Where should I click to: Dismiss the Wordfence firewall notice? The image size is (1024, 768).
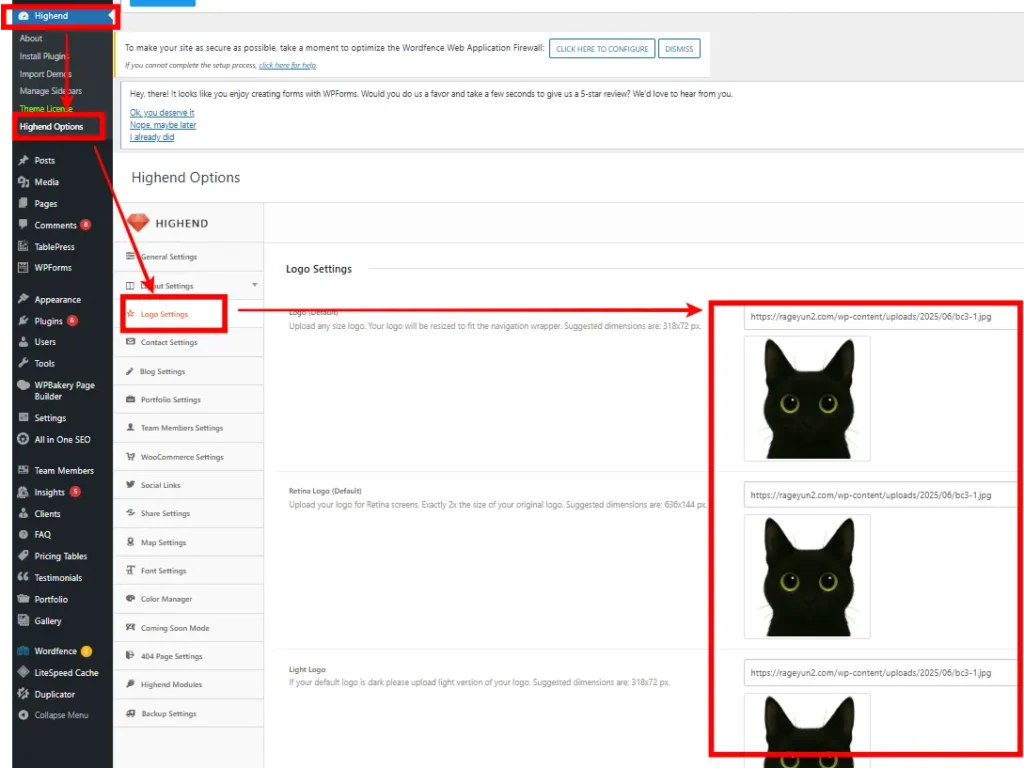tap(679, 49)
